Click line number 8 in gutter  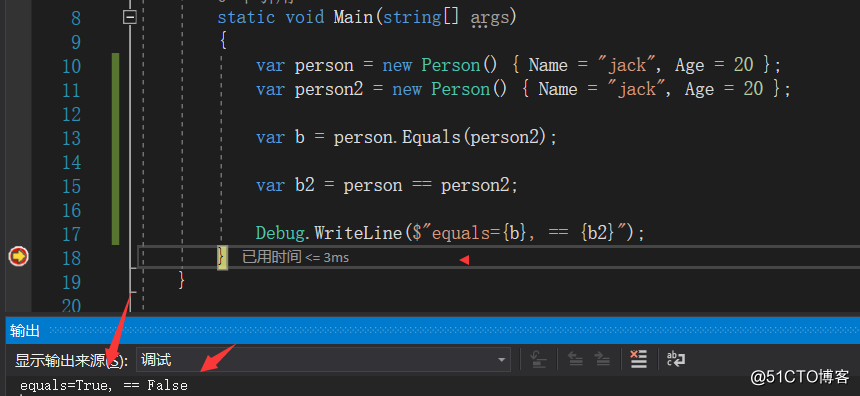[x=76, y=19]
